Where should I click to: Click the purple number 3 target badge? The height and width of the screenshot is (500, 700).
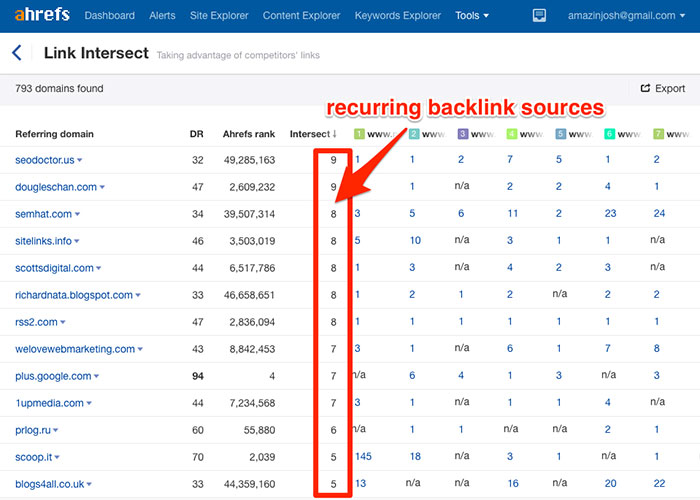point(463,133)
